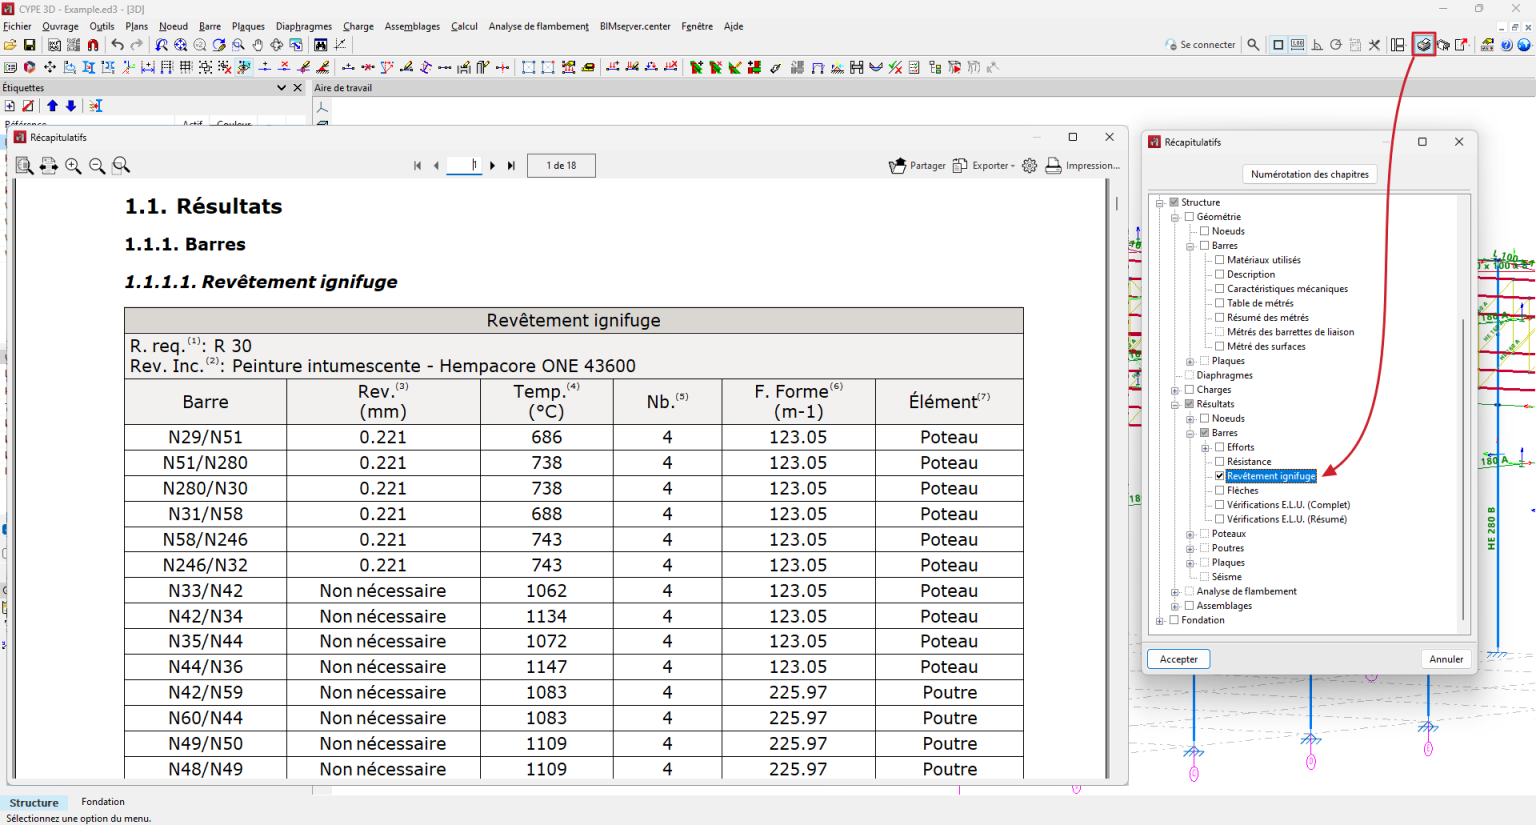Image resolution: width=1536 pixels, height=825 pixels.
Task: Click the page number input field
Action: click(463, 166)
